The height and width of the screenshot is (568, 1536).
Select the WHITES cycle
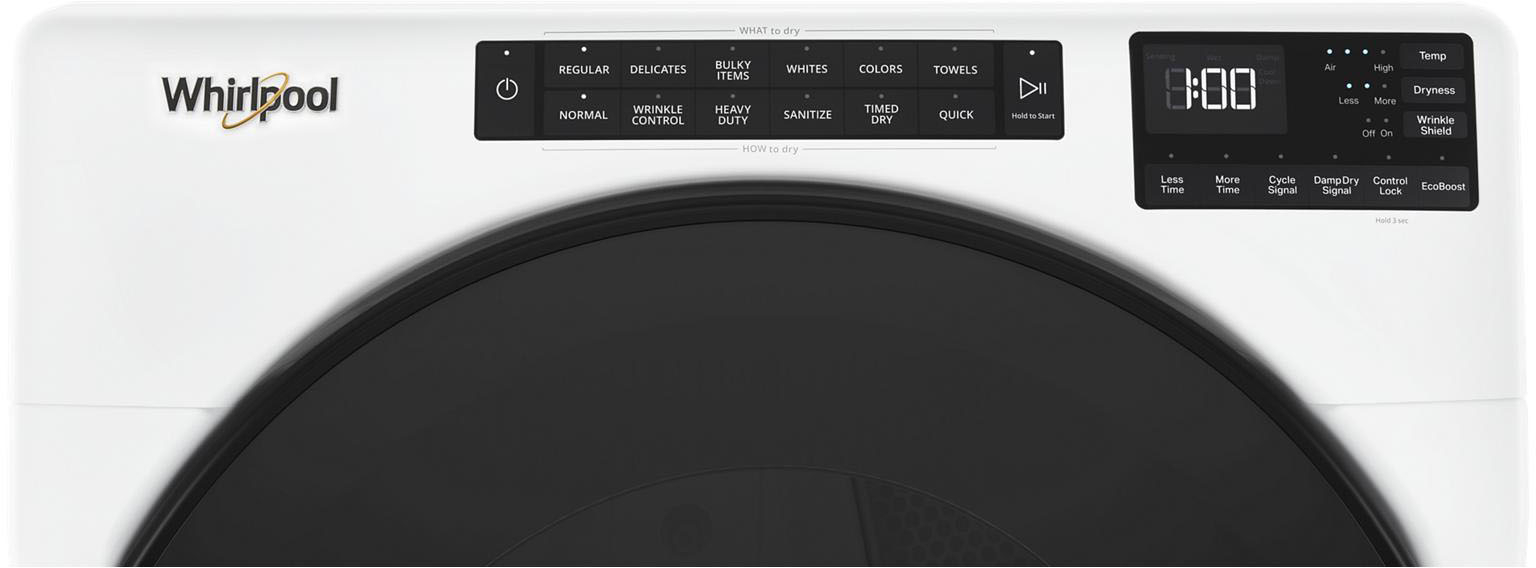tap(807, 65)
